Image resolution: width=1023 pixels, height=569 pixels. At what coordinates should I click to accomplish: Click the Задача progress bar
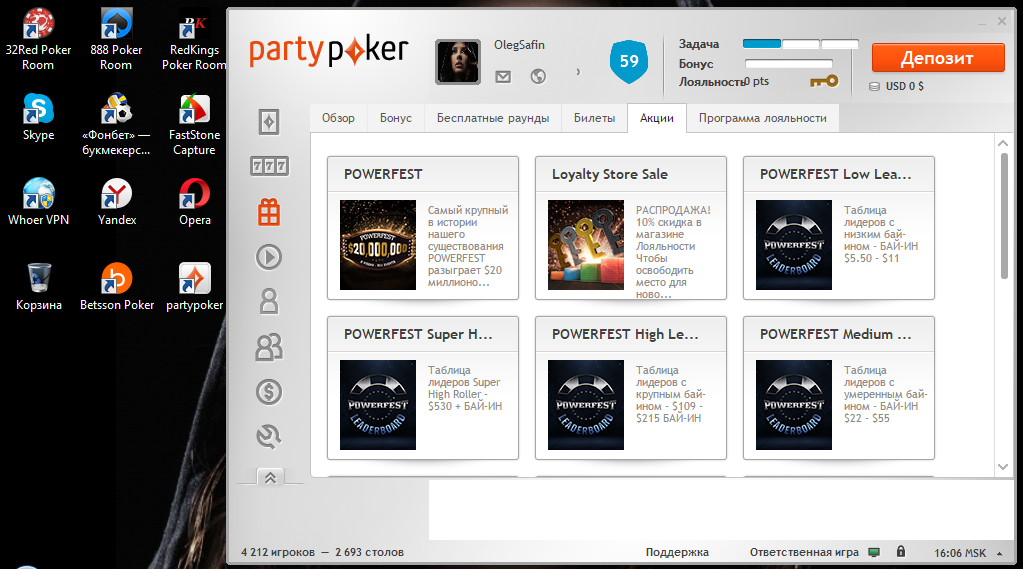coord(801,44)
